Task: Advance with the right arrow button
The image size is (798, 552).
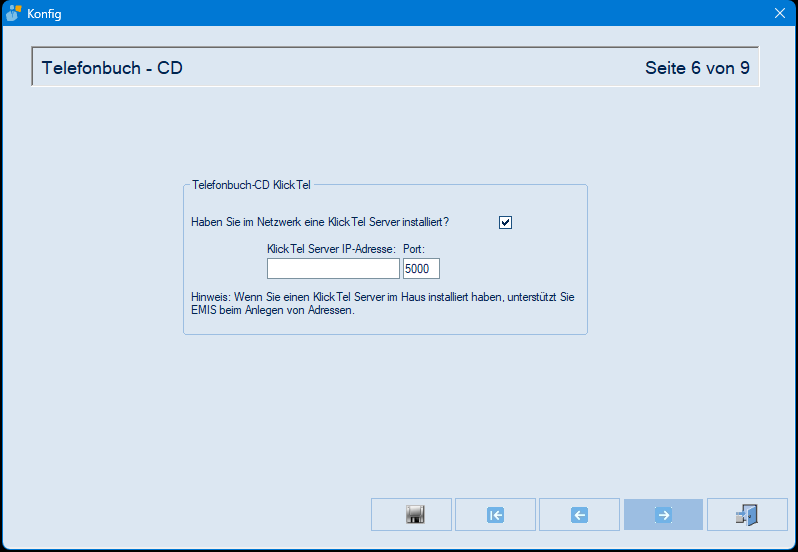Action: (663, 514)
